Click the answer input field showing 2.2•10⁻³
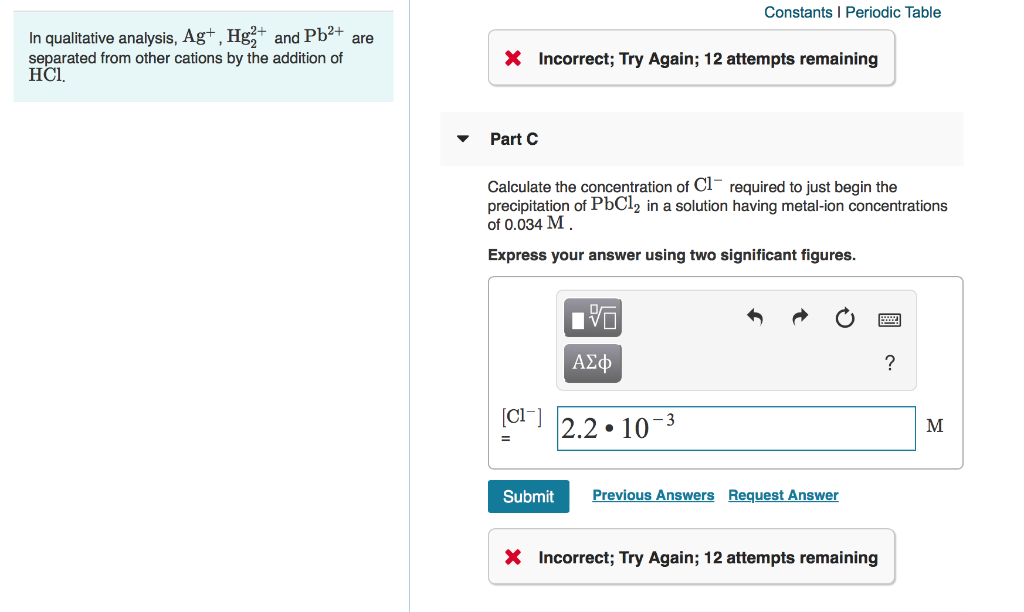Viewport: 1024px width, 612px height. (x=736, y=428)
